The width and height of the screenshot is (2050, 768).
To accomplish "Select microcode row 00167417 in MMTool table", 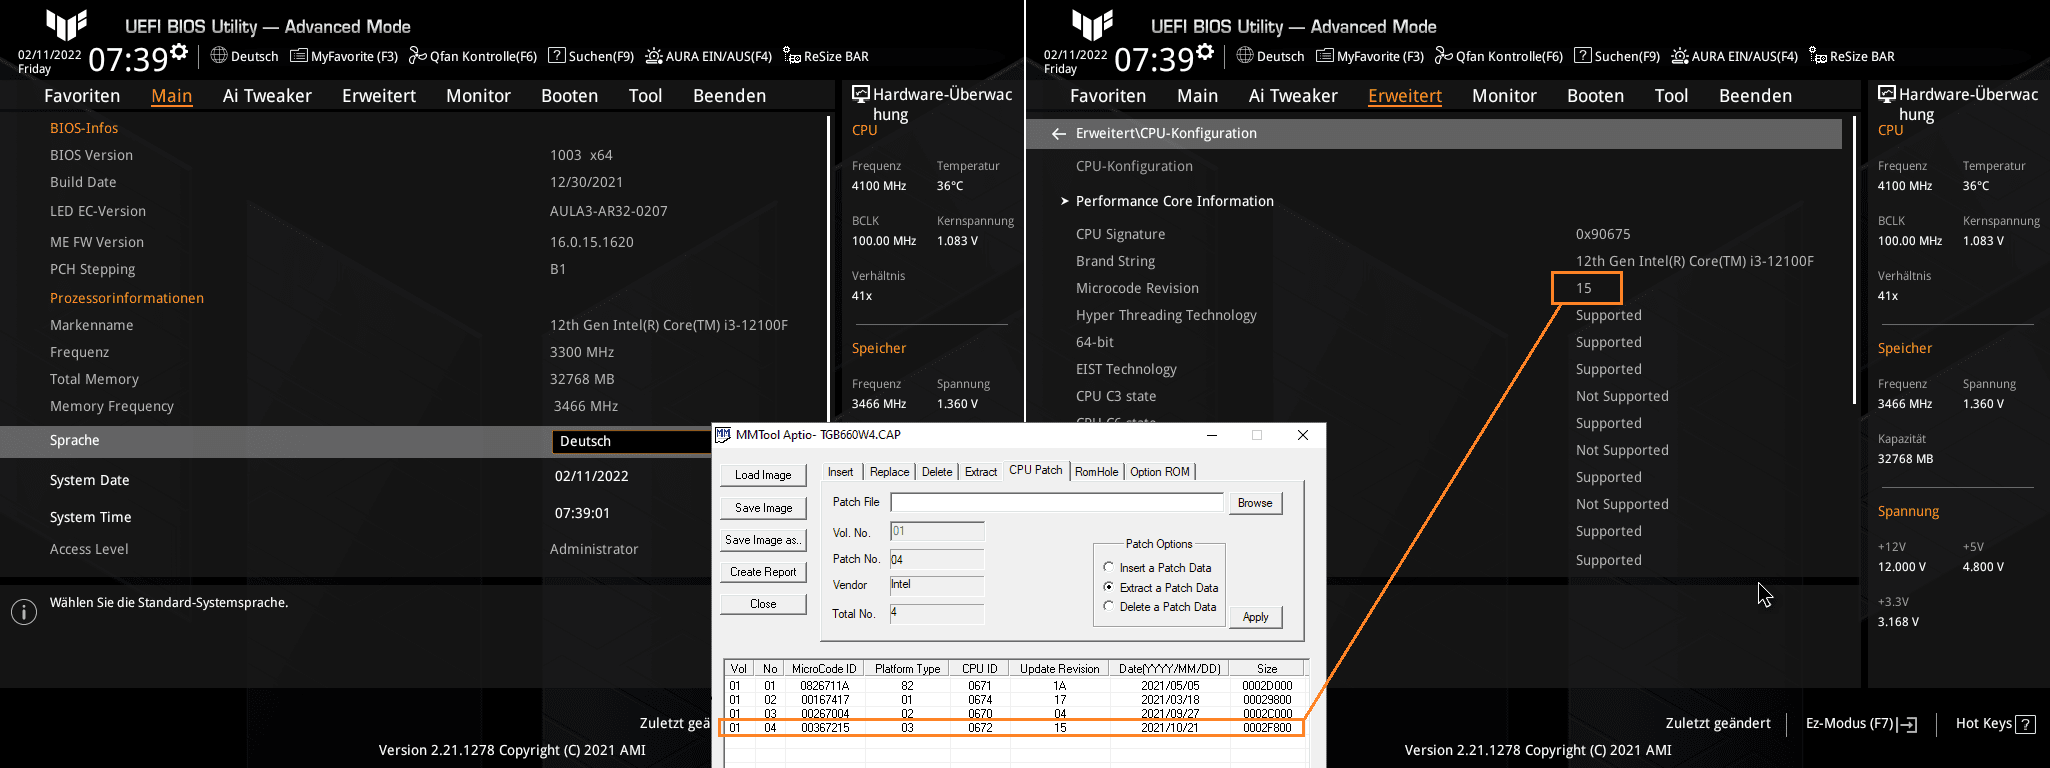I will (x=1014, y=700).
